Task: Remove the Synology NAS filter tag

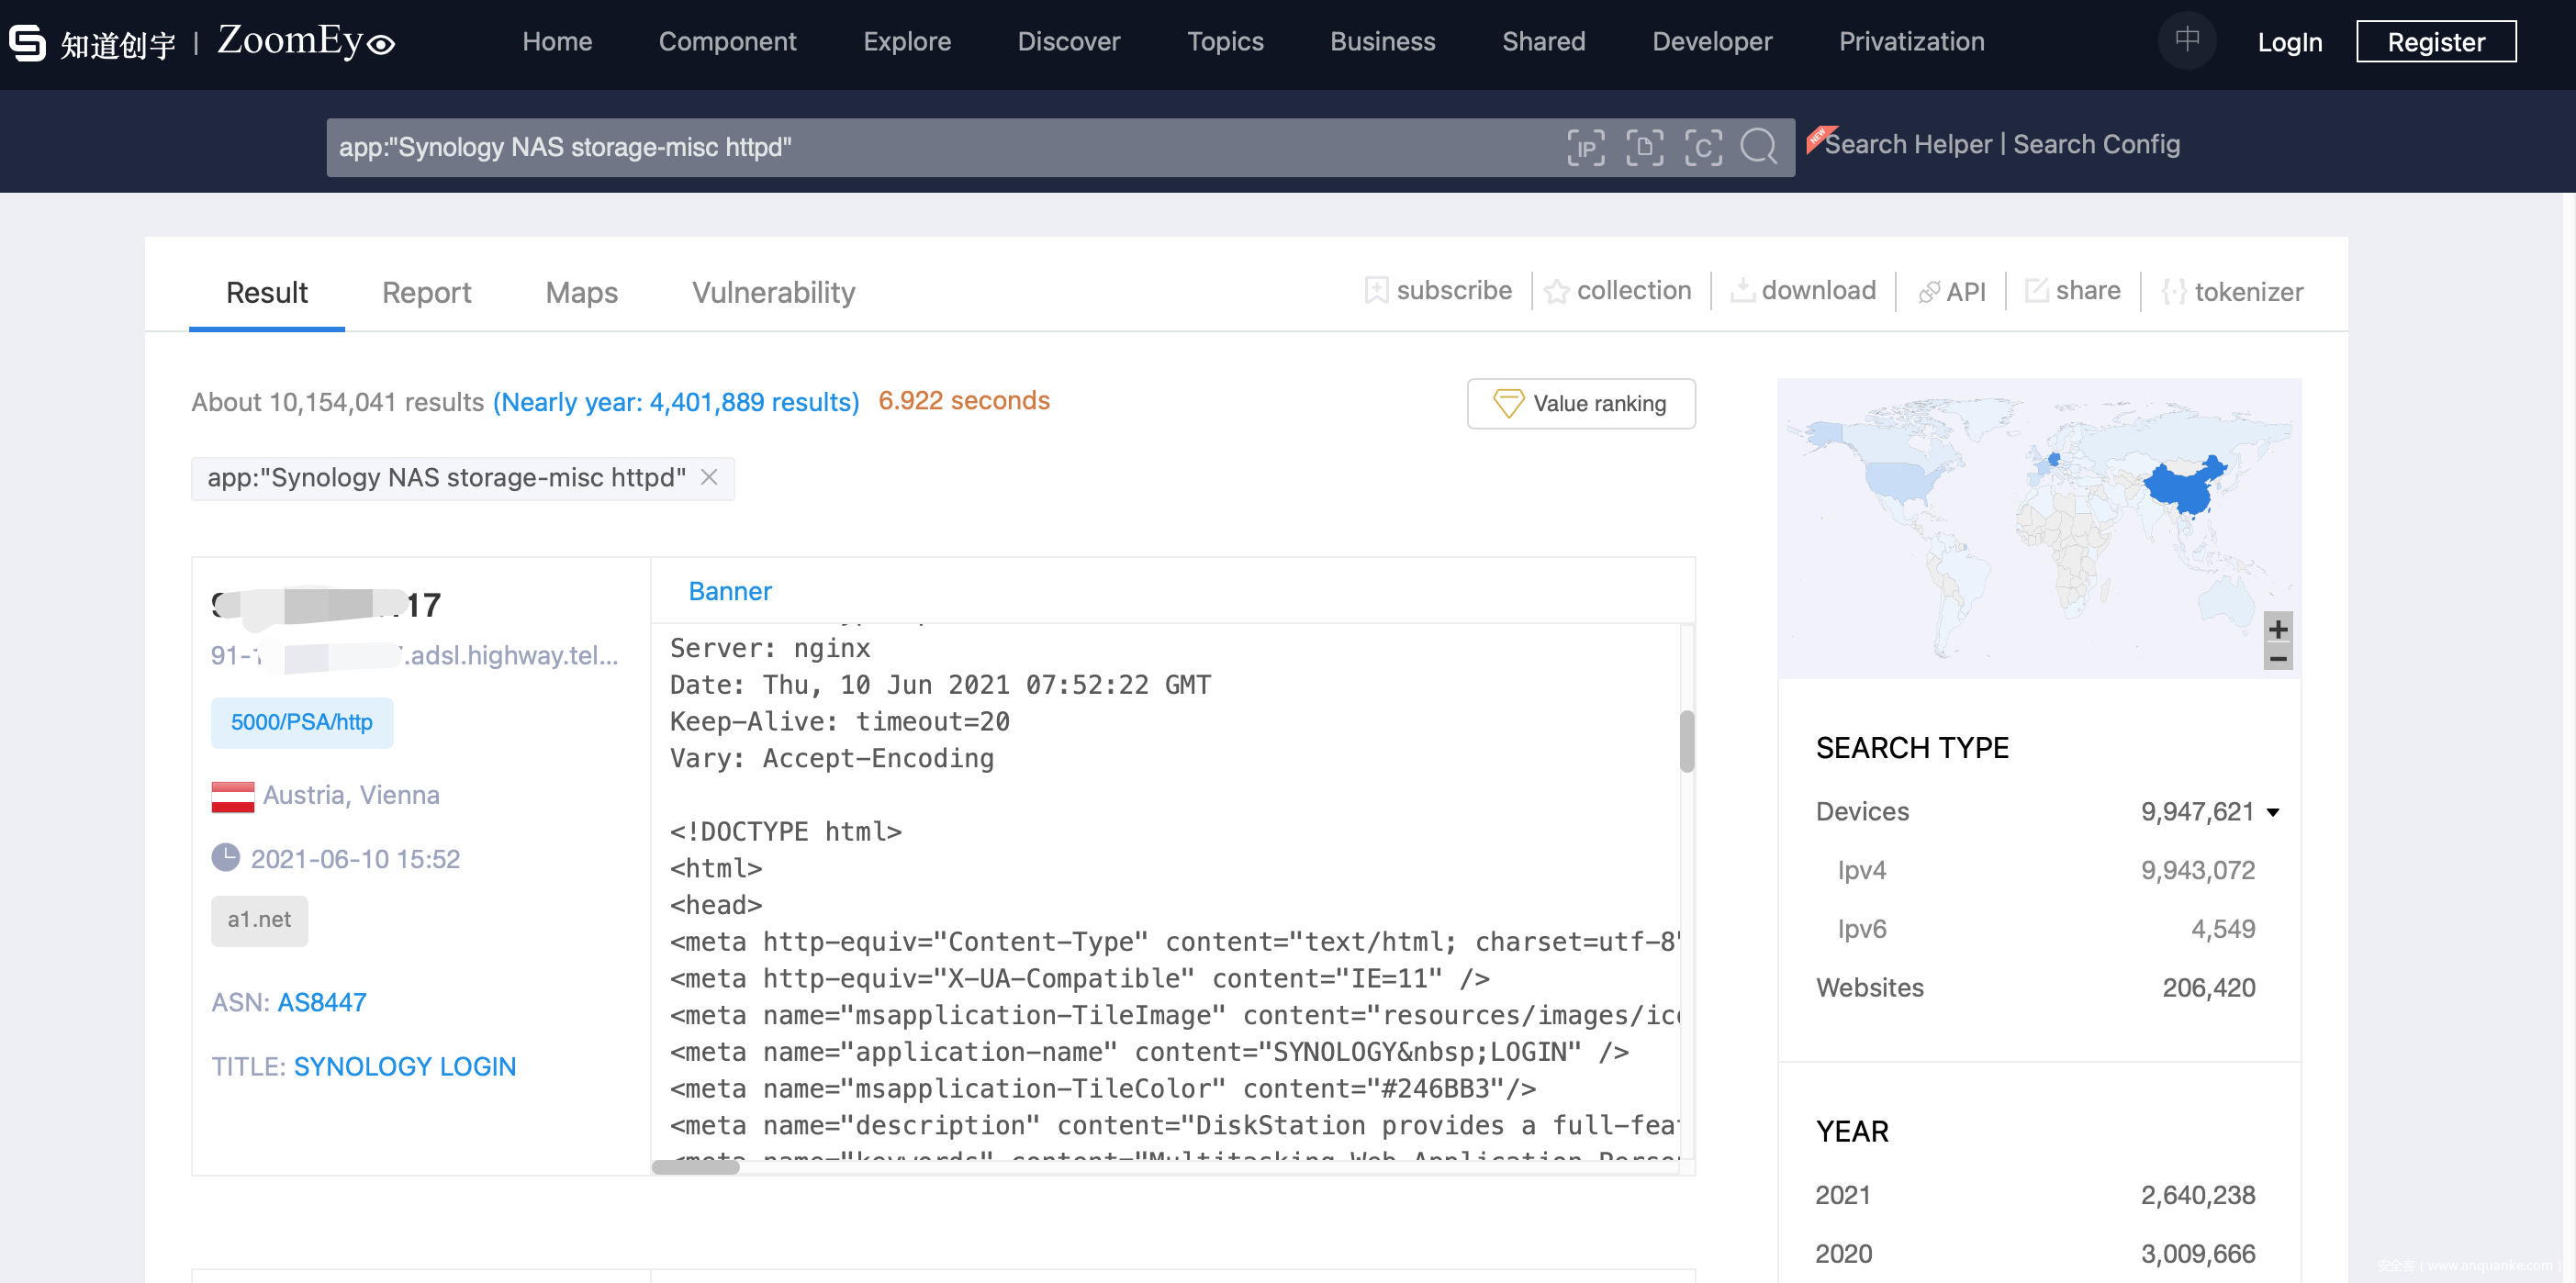Action: [709, 478]
